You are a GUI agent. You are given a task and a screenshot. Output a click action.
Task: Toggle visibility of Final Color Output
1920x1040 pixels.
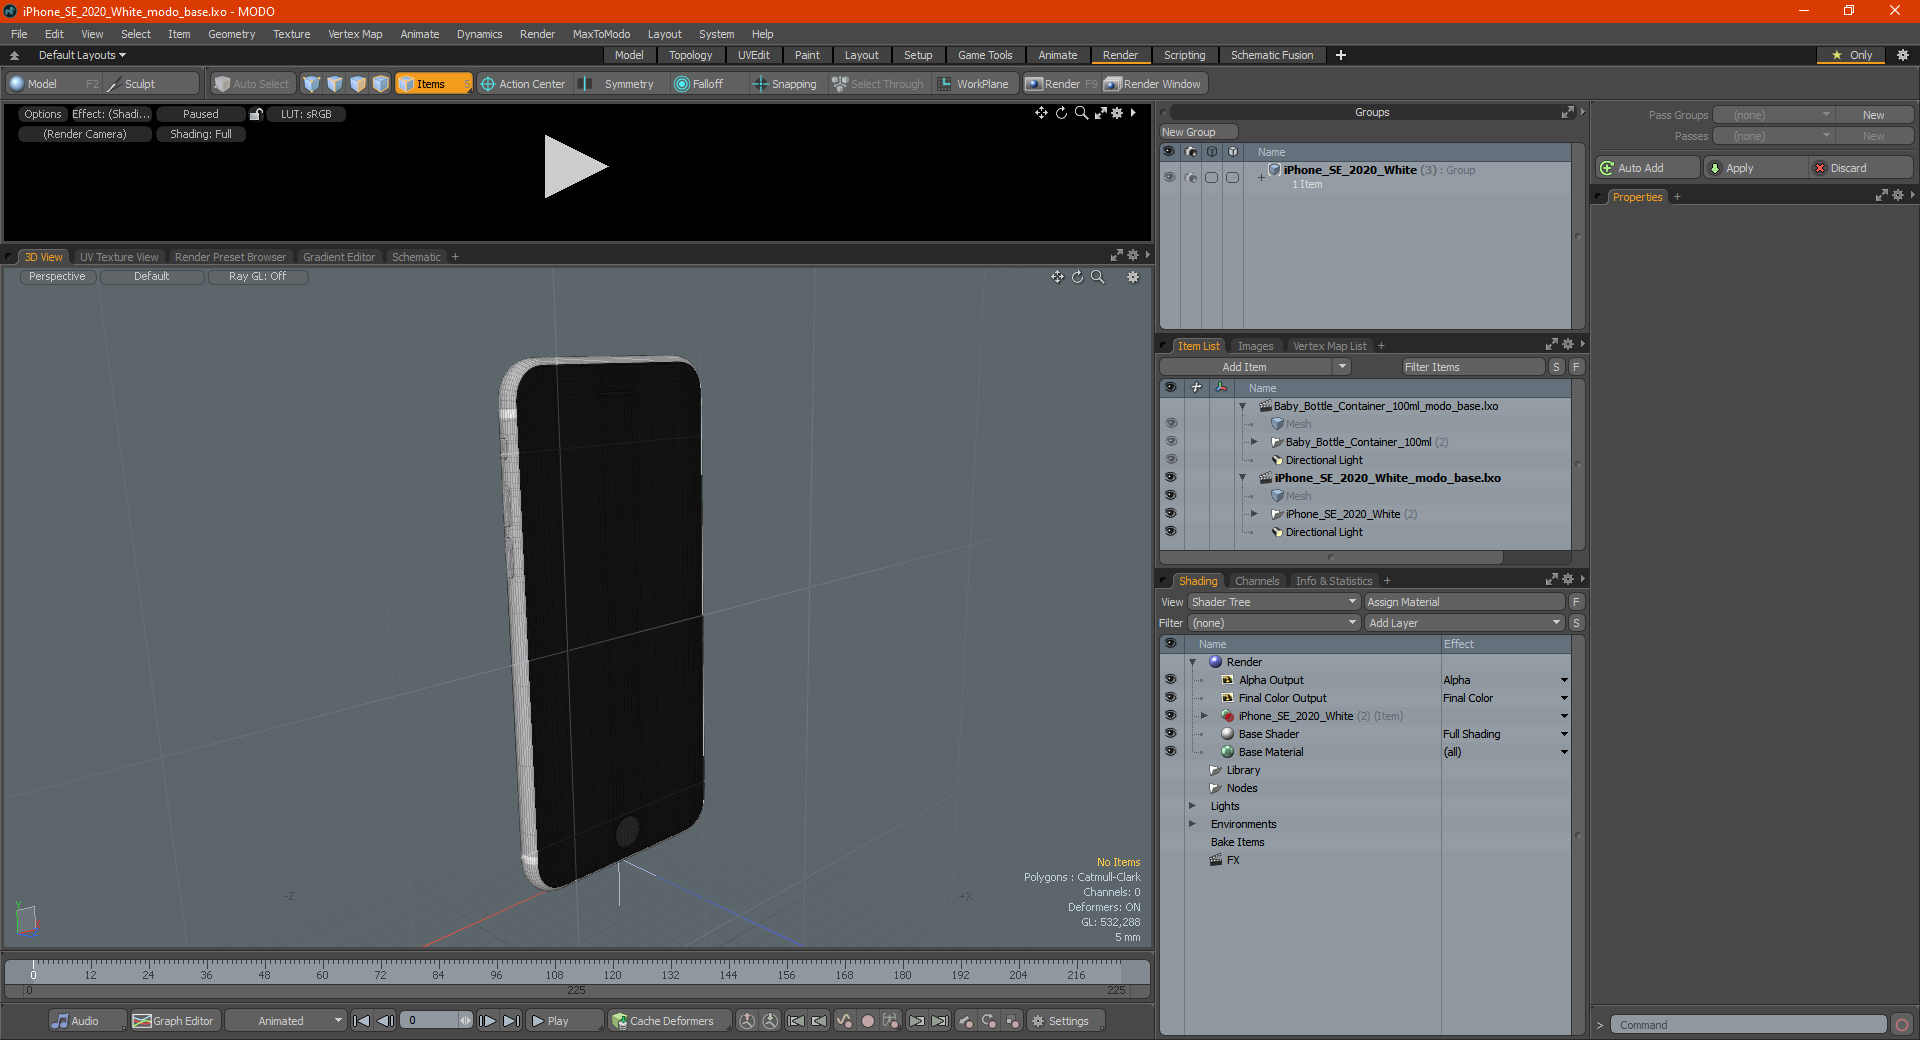(x=1170, y=698)
